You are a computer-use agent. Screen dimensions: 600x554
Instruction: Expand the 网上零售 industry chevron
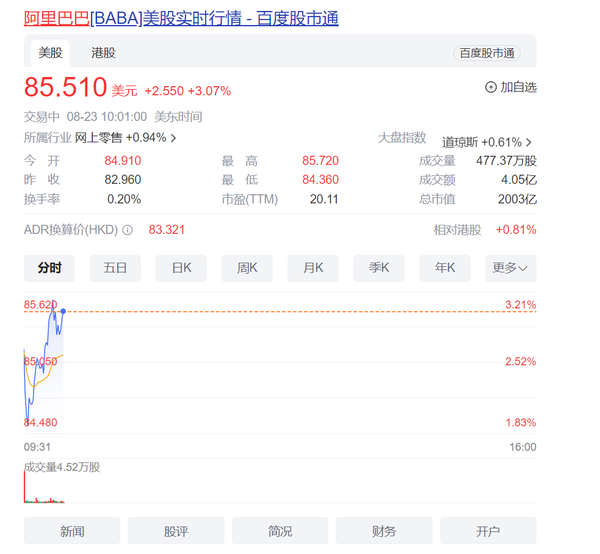(173, 138)
